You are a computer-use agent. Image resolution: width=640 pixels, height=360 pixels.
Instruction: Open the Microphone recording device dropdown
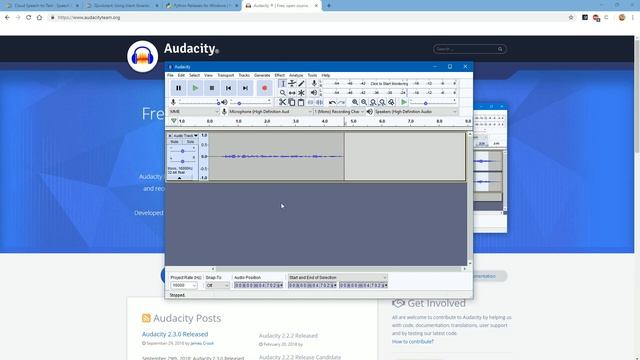270,111
